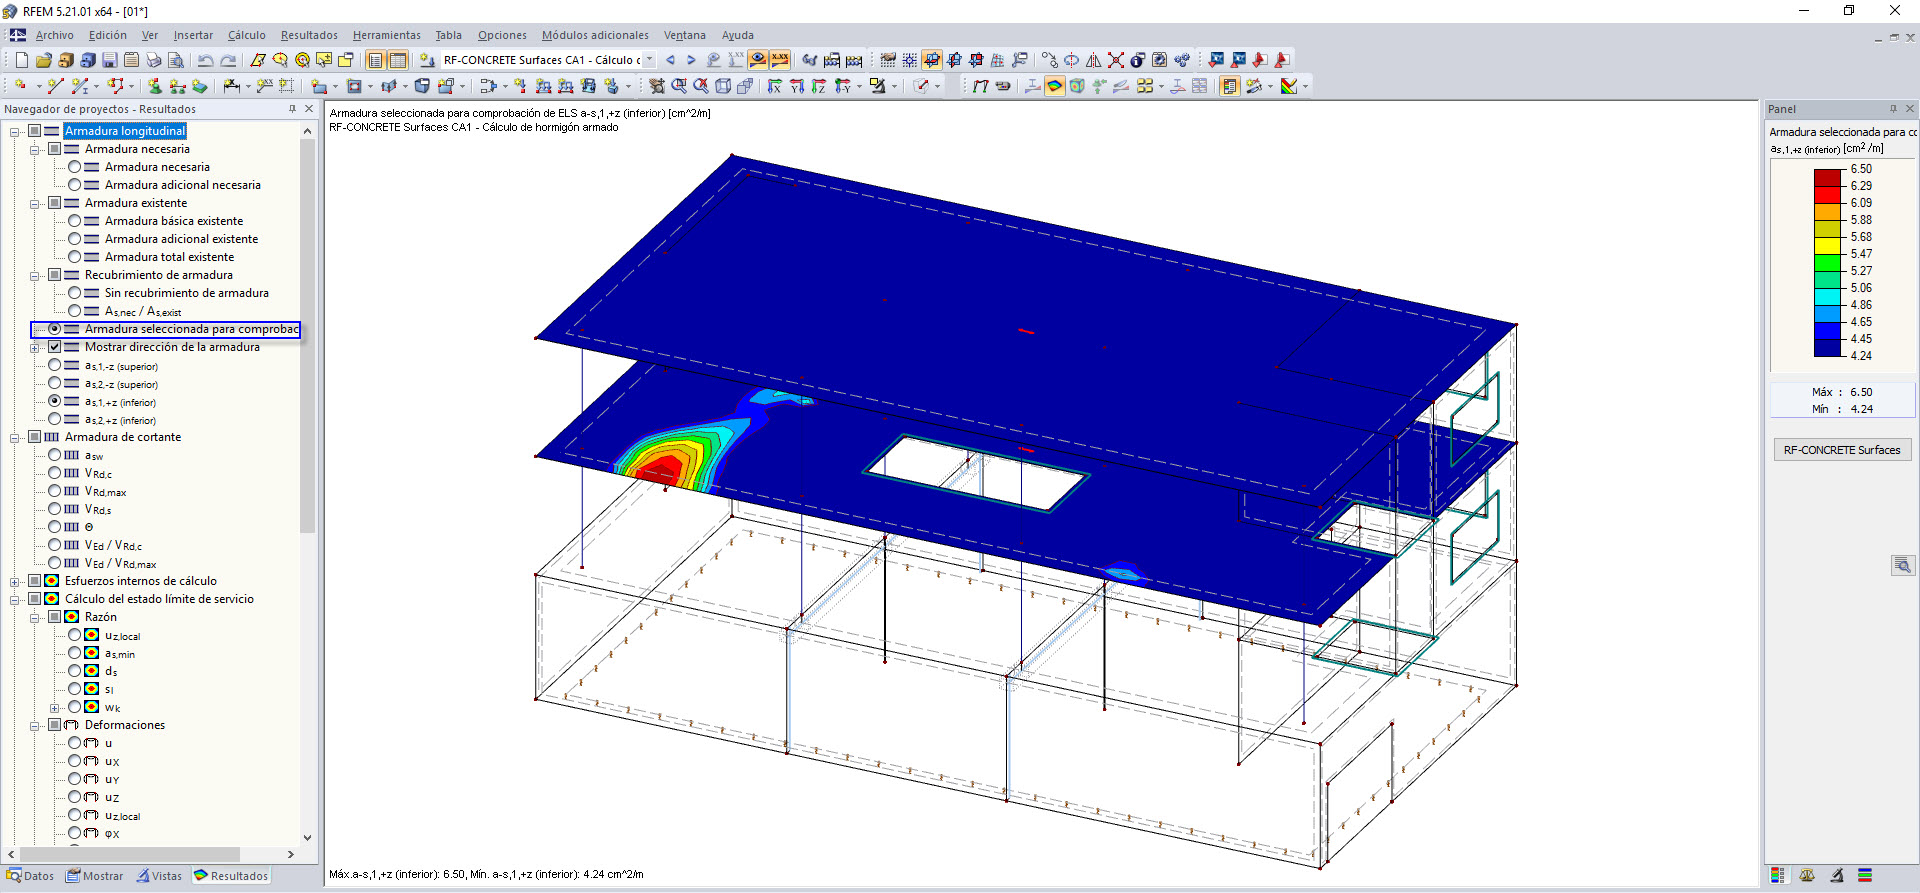
Task: Open the Herramientas menu
Action: (x=387, y=35)
